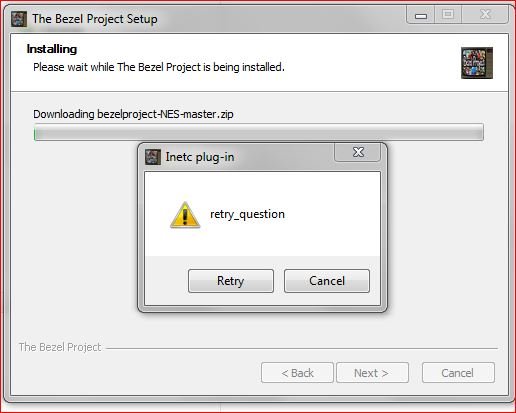Click the Bezel Project Setup title bar icon
This screenshot has width=516, height=413.
tap(19, 19)
